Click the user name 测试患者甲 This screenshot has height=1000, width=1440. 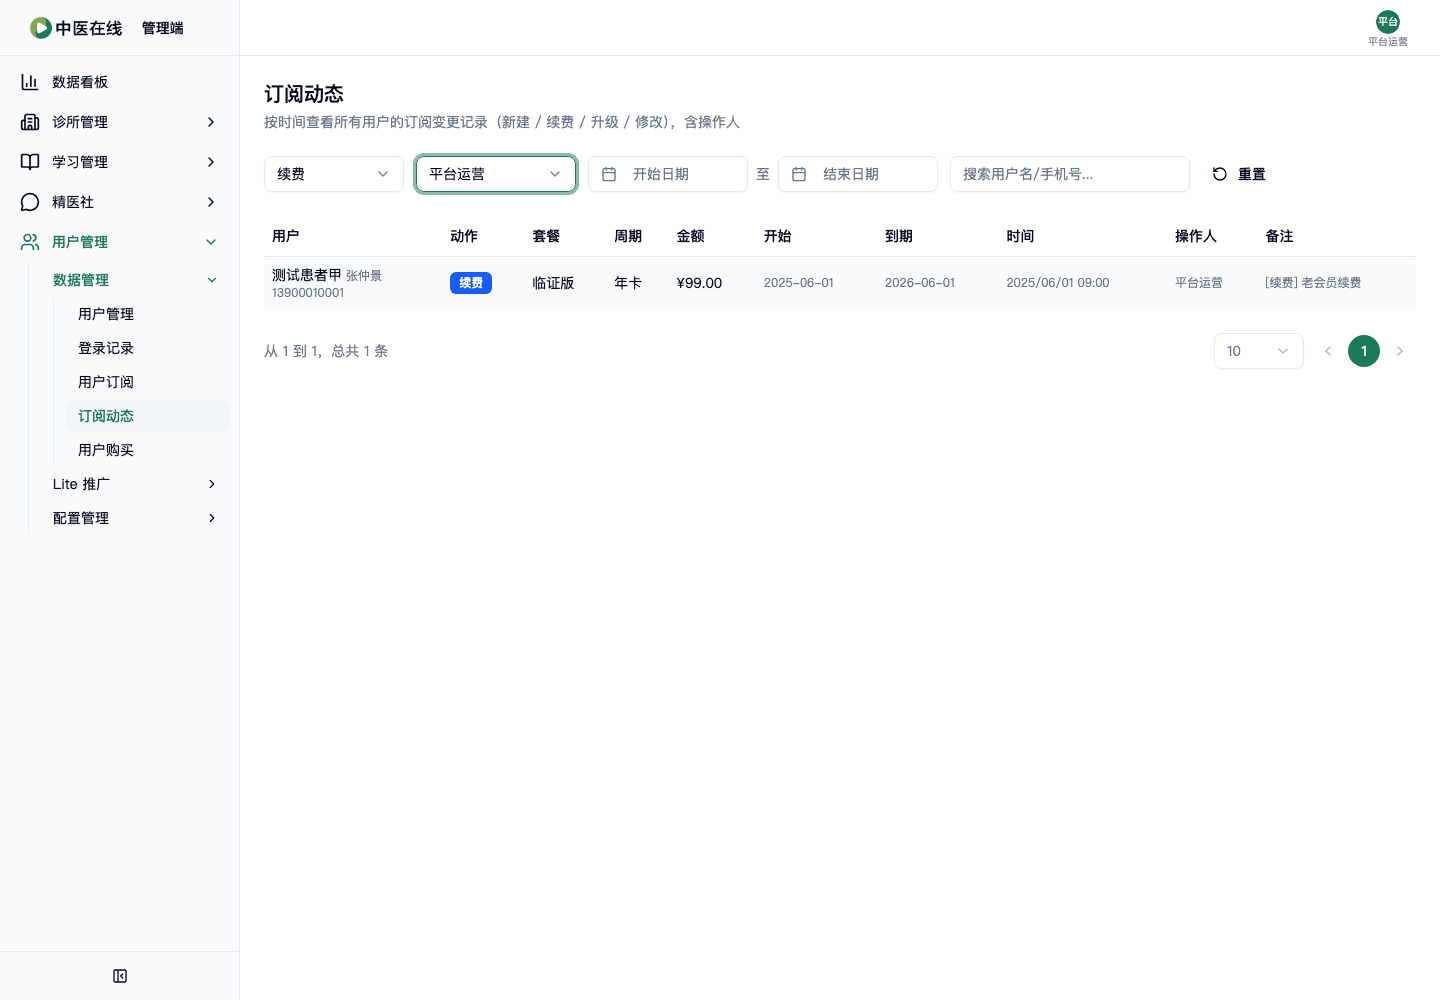[307, 275]
